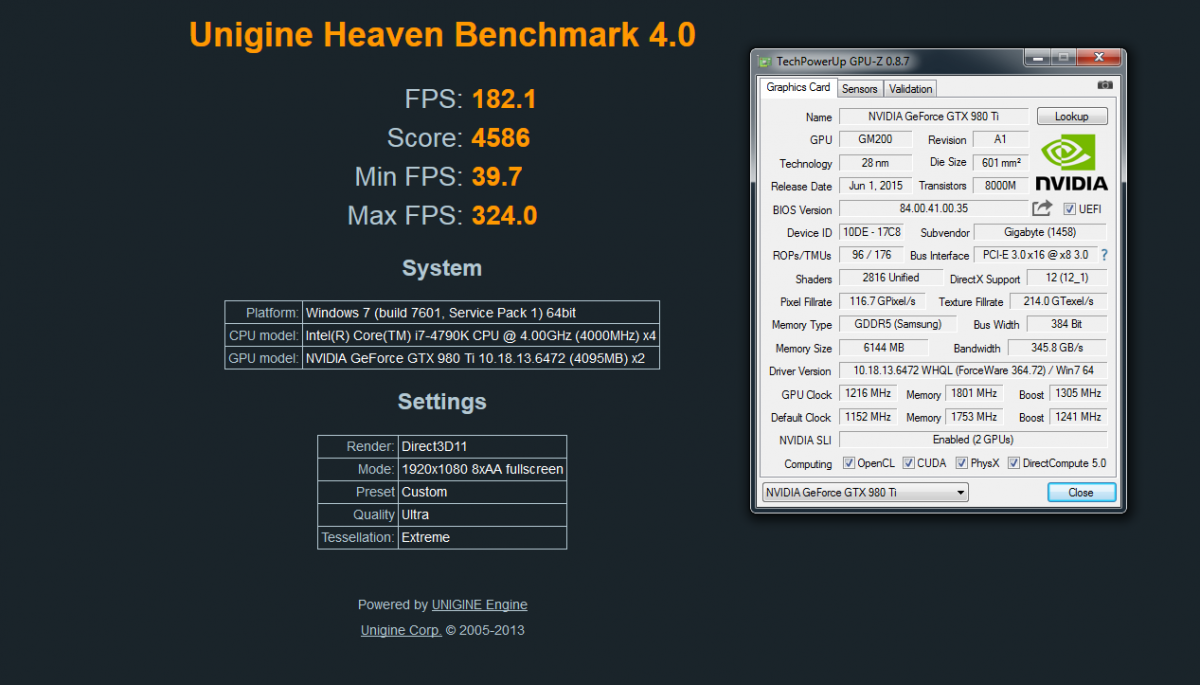Viewport: 1200px width, 685px height.
Task: Click the Bus Width field 384 Bit
Action: 1067,324
